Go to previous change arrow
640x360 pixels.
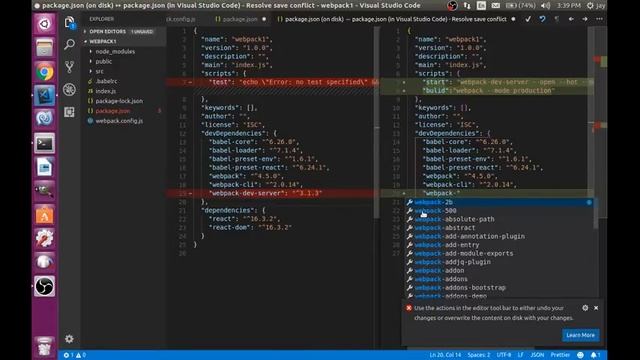click(571, 19)
